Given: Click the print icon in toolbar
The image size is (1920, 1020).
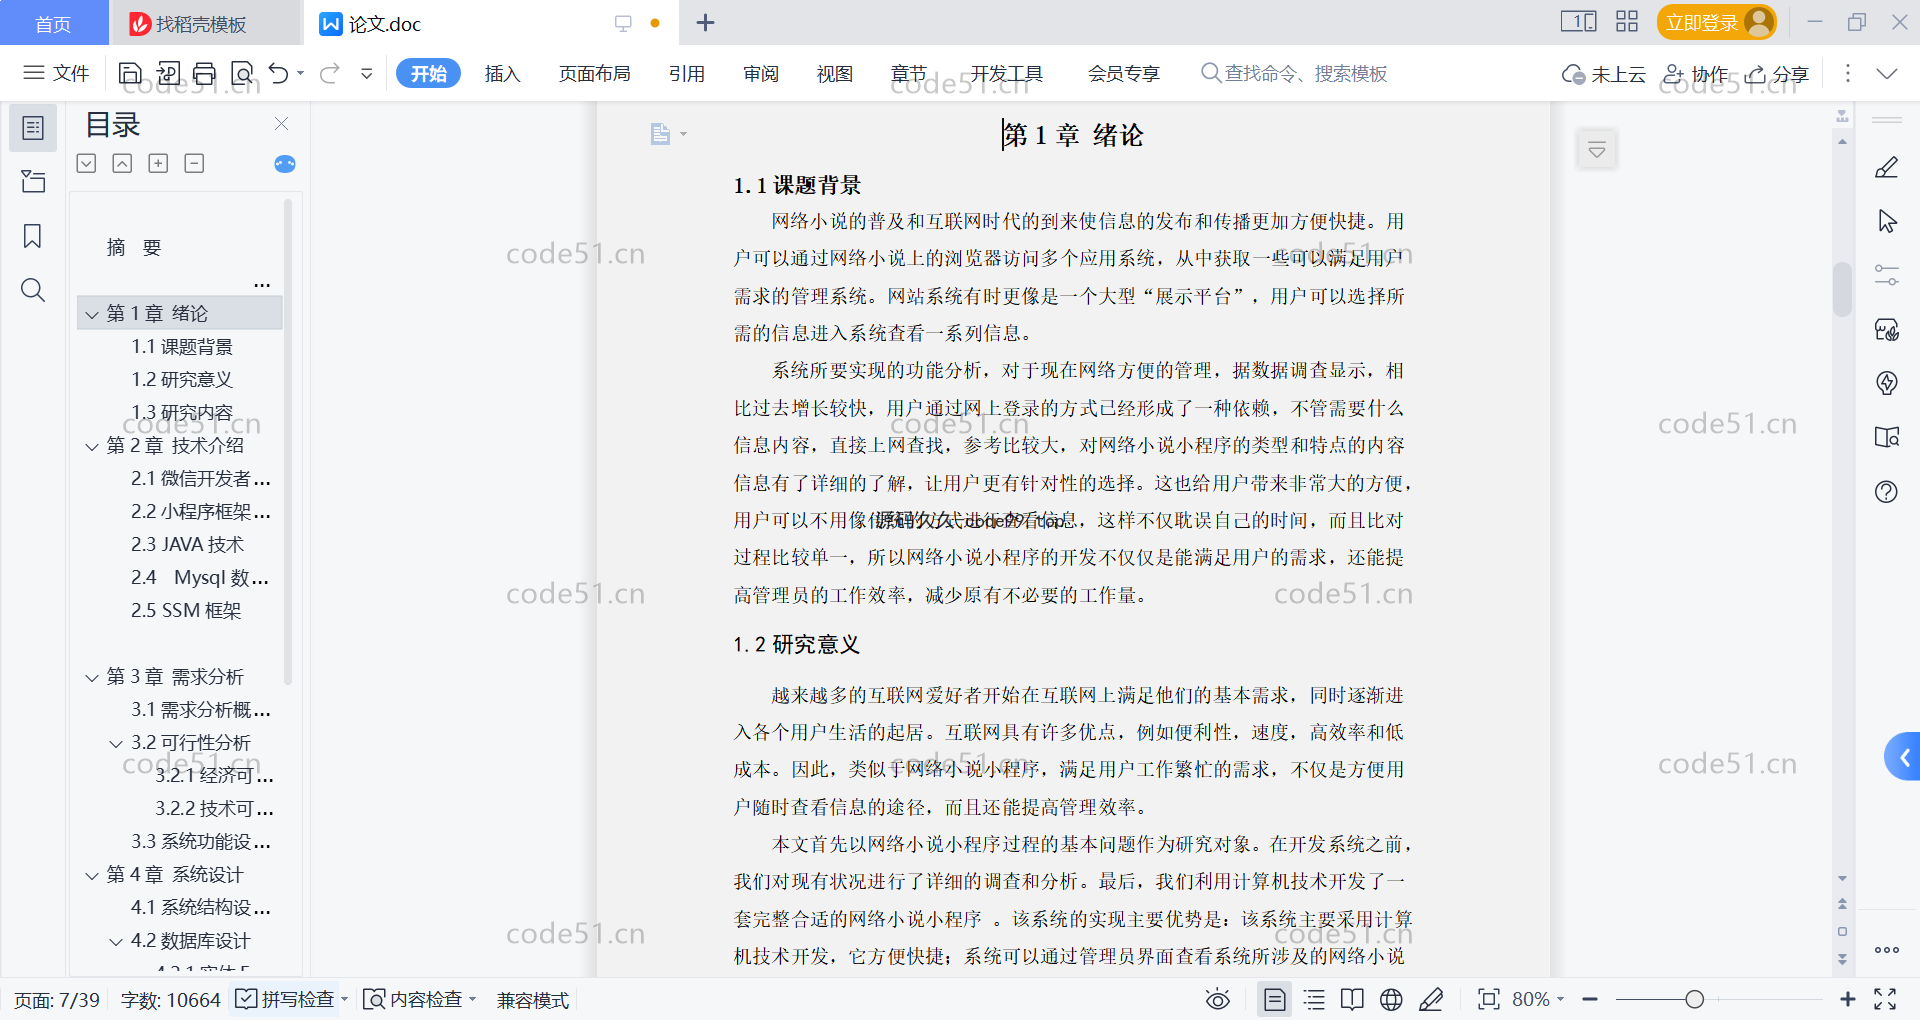Looking at the screenshot, I should [205, 73].
